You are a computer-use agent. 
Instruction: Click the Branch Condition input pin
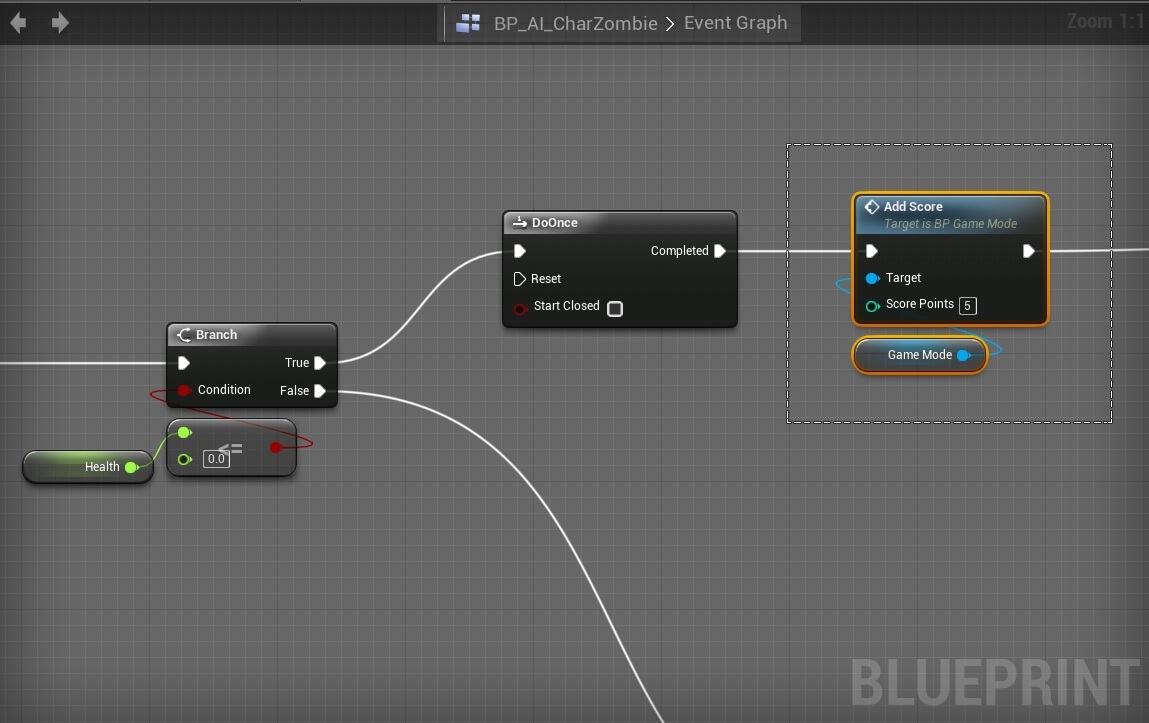184,390
